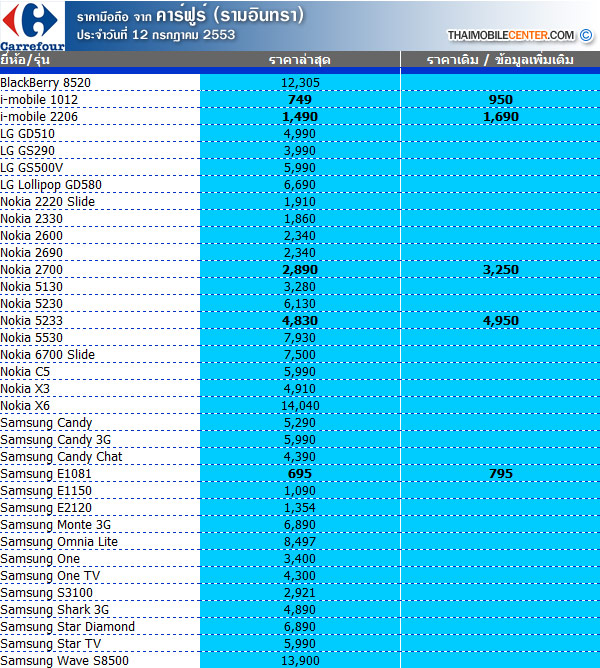Open the ThaiMobileCenter.com link
This screenshot has height=668, width=600.
510,35
